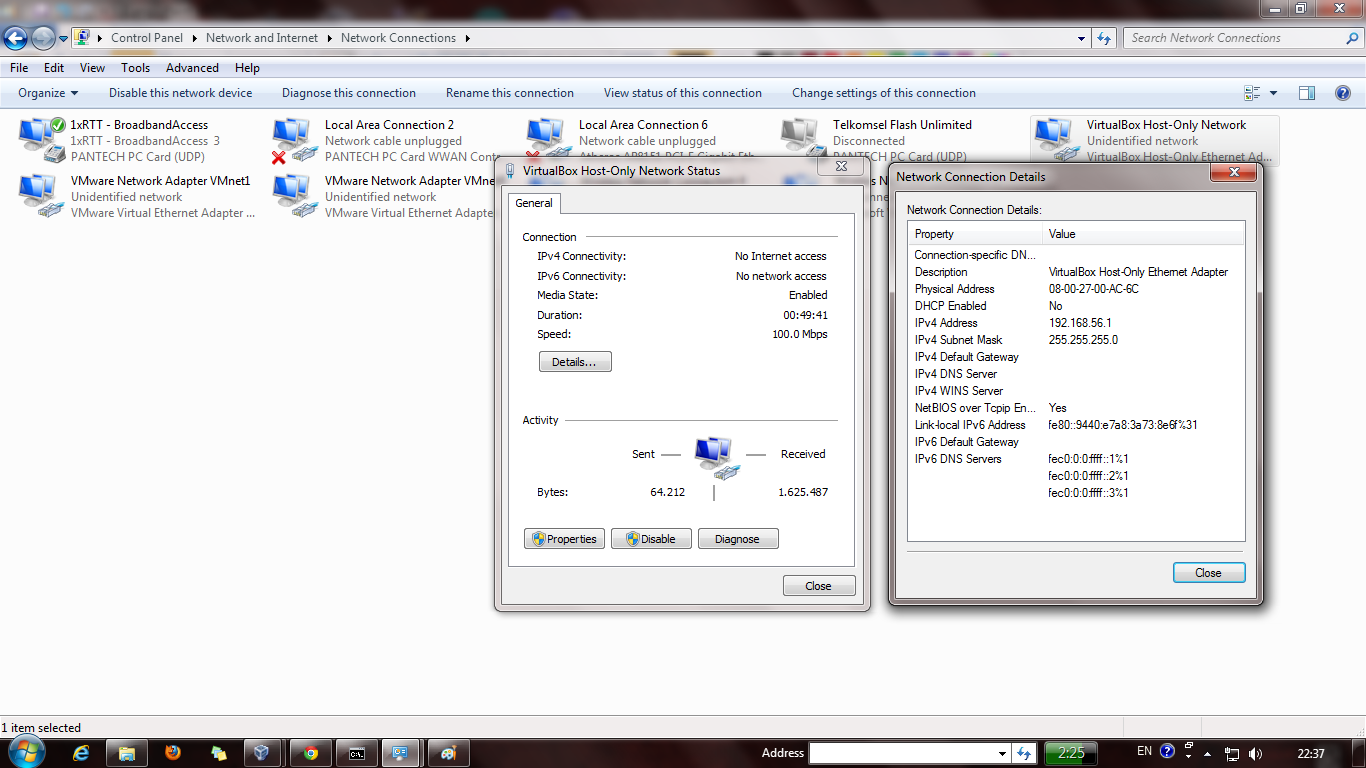Screen dimensions: 1366x768
Task: Show hidden system tray icons
Action: [1208, 754]
